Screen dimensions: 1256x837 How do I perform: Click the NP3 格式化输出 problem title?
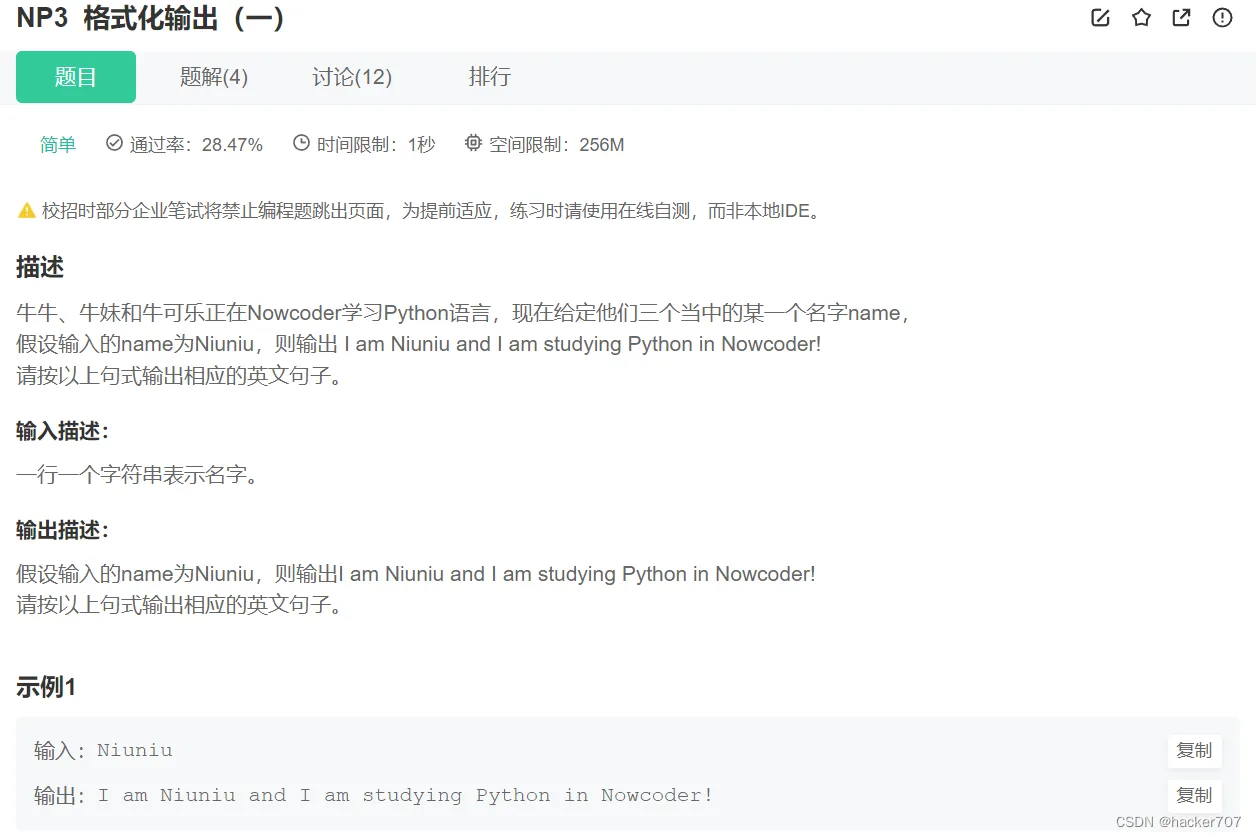[x=150, y=18]
